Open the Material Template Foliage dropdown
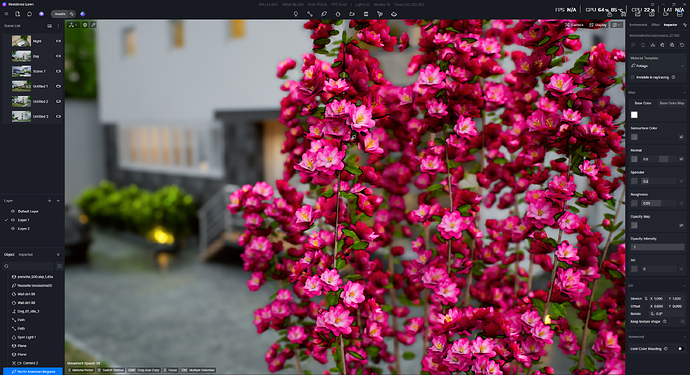 pyautogui.click(x=657, y=66)
